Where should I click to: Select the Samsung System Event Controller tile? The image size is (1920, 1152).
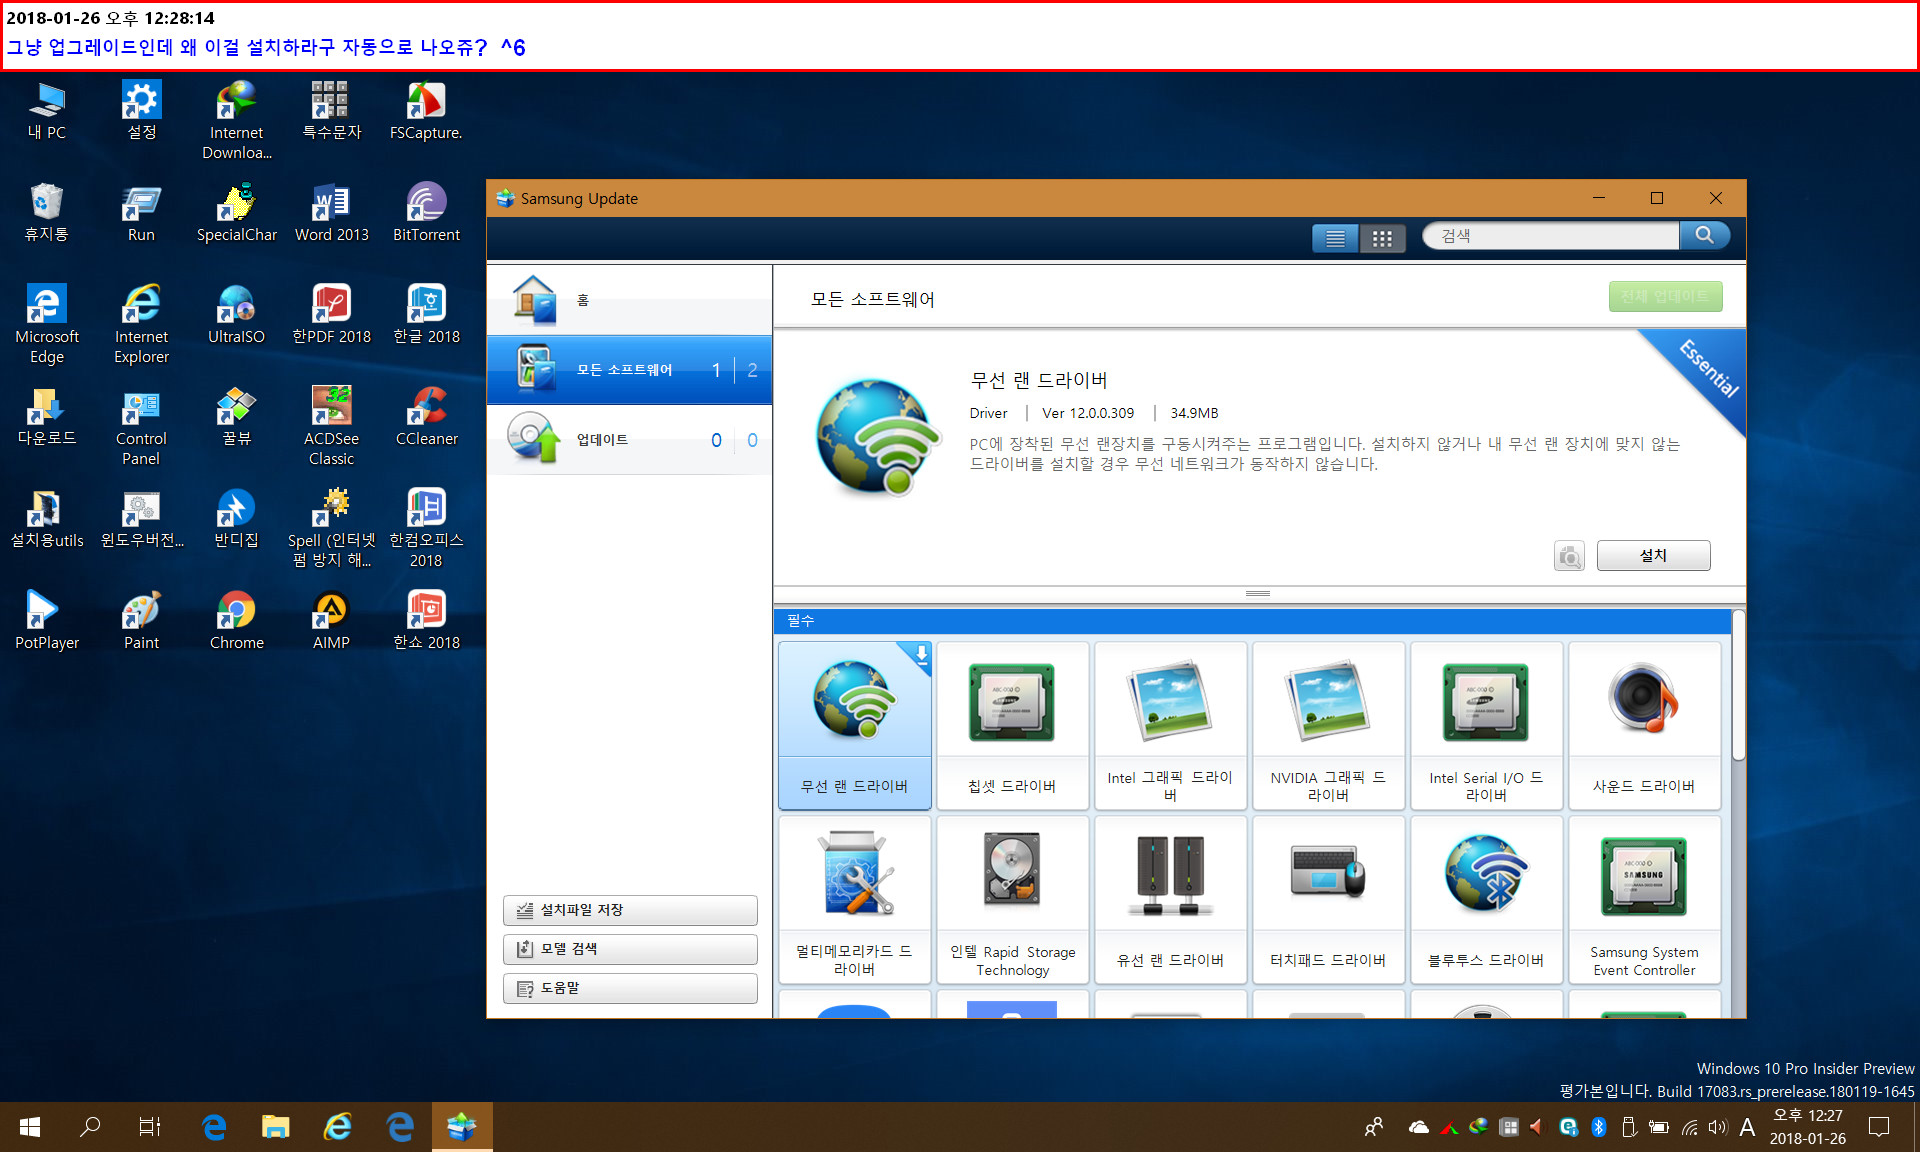[1644, 899]
